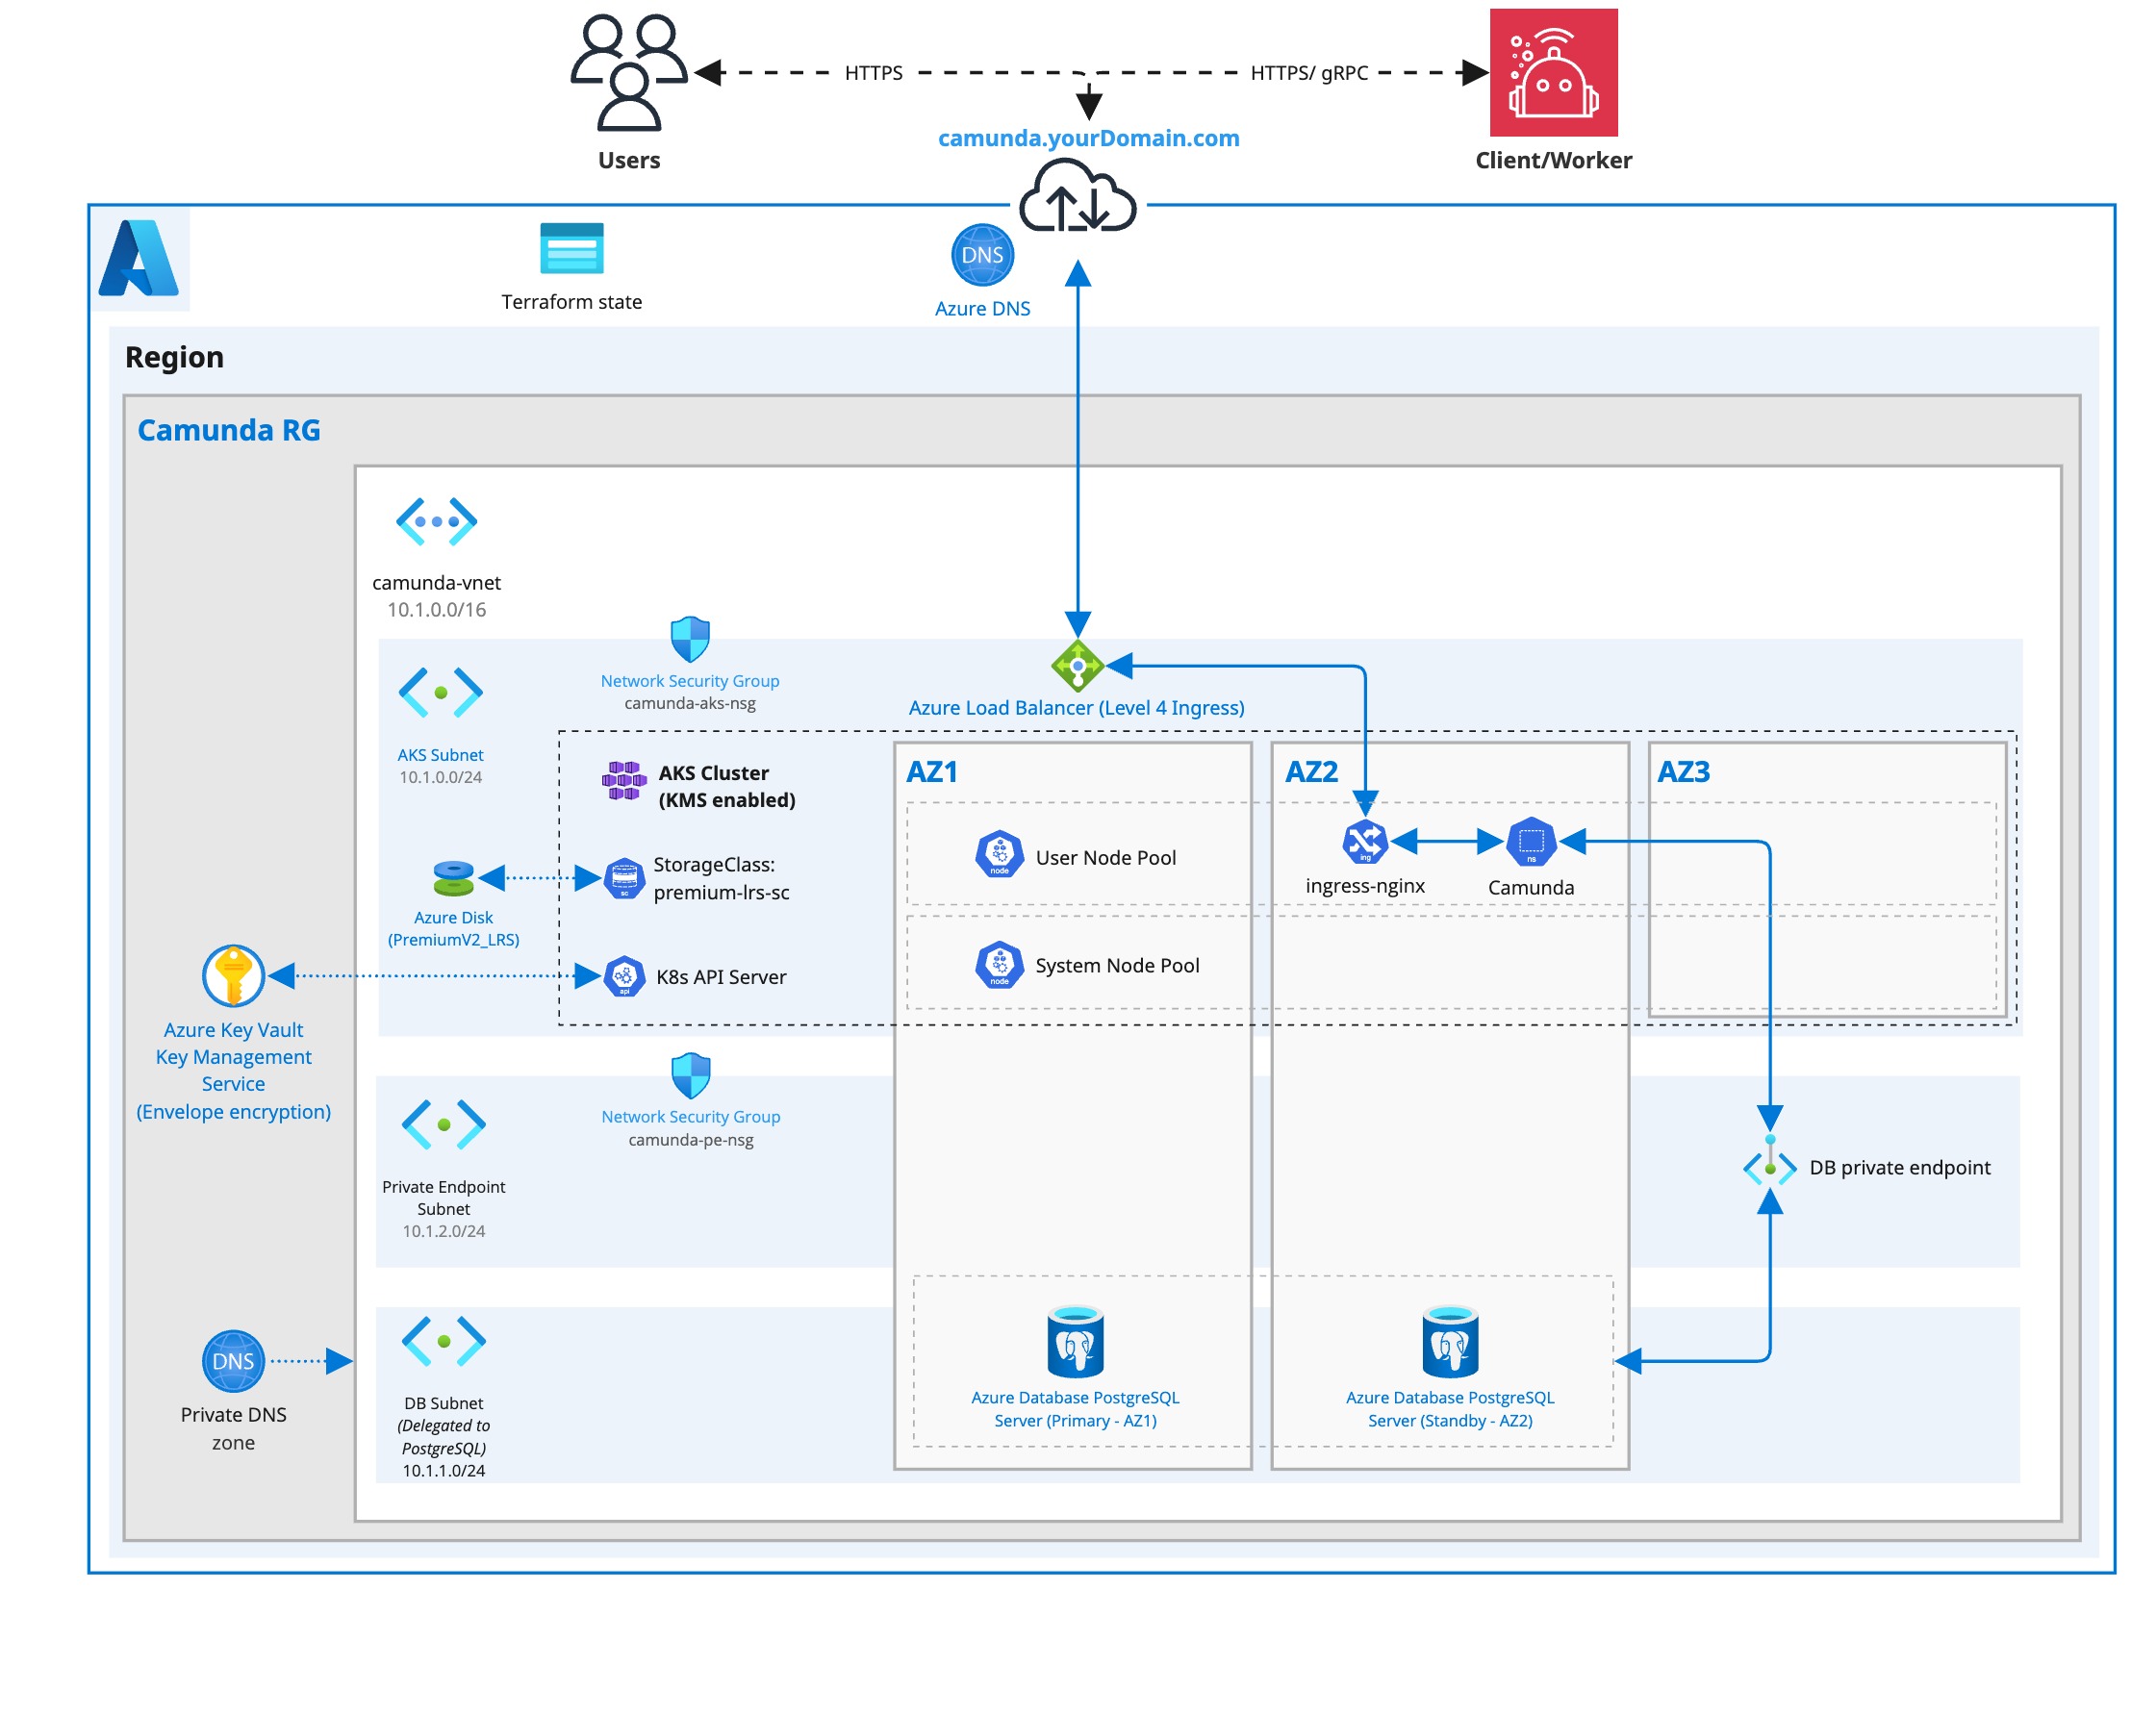The height and width of the screenshot is (1716, 2156).
Task: Expand the AZ3 availability zone section
Action: click(1685, 772)
